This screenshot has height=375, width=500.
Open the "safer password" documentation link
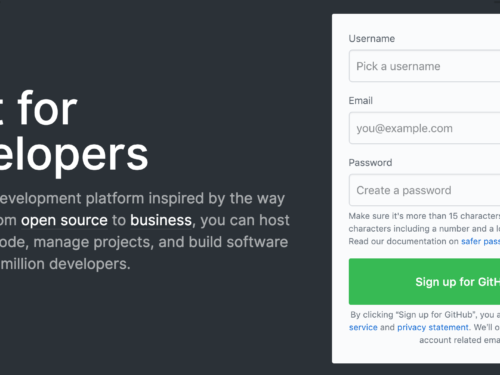tap(481, 241)
